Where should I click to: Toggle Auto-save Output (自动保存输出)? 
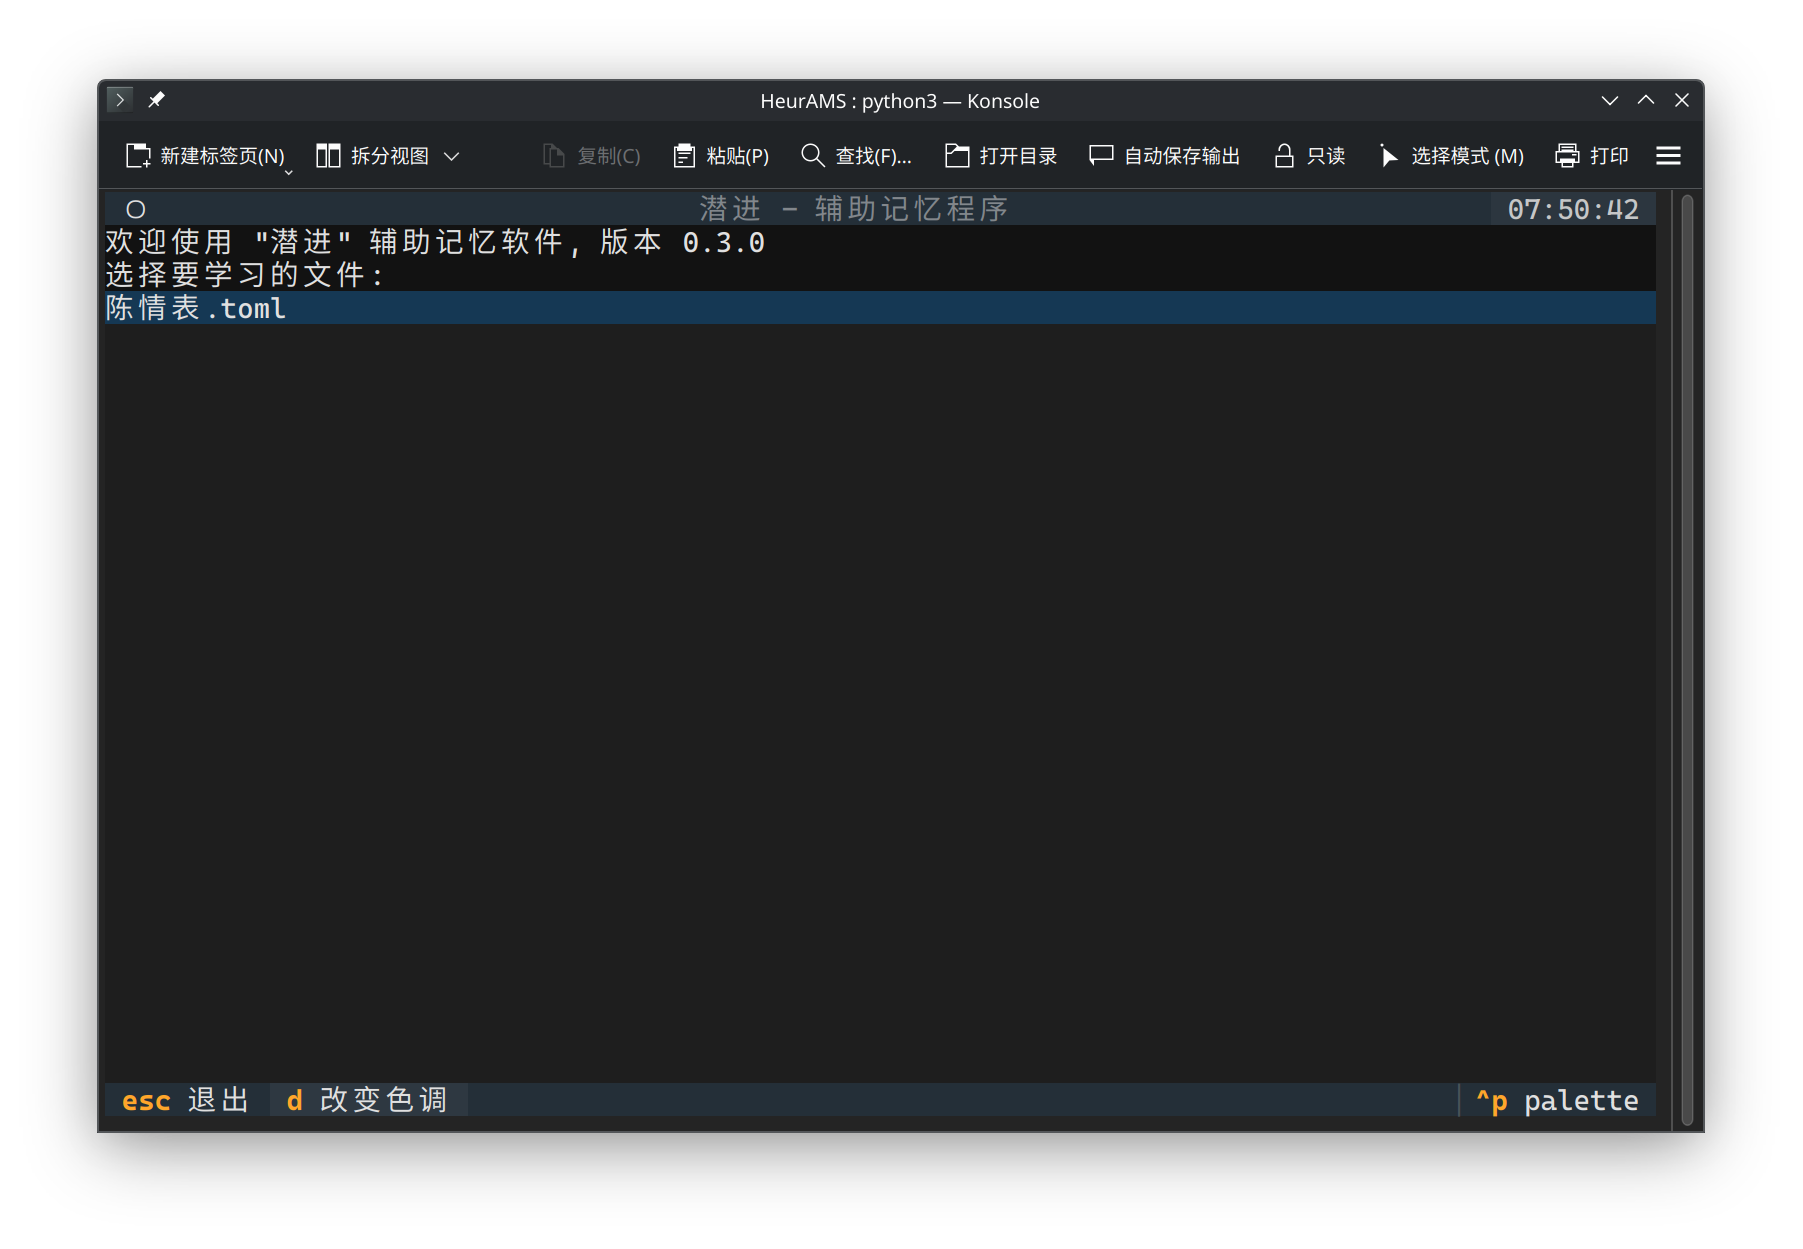(x=1101, y=156)
